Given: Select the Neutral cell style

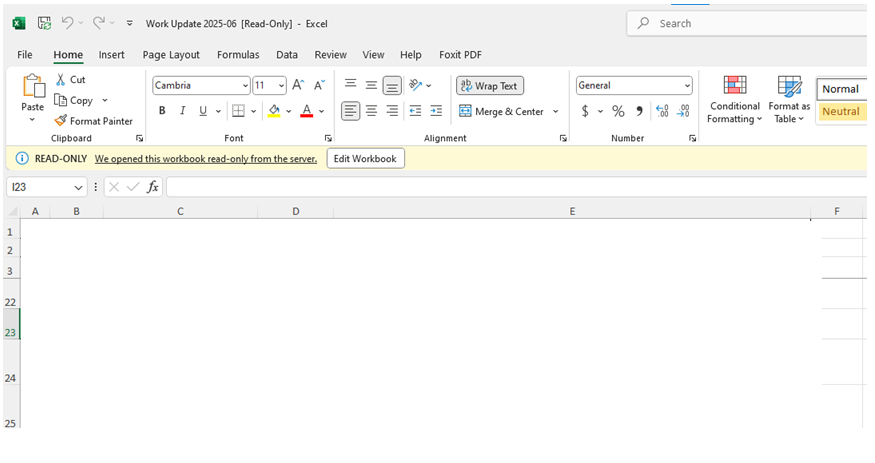Looking at the screenshot, I should (841, 111).
